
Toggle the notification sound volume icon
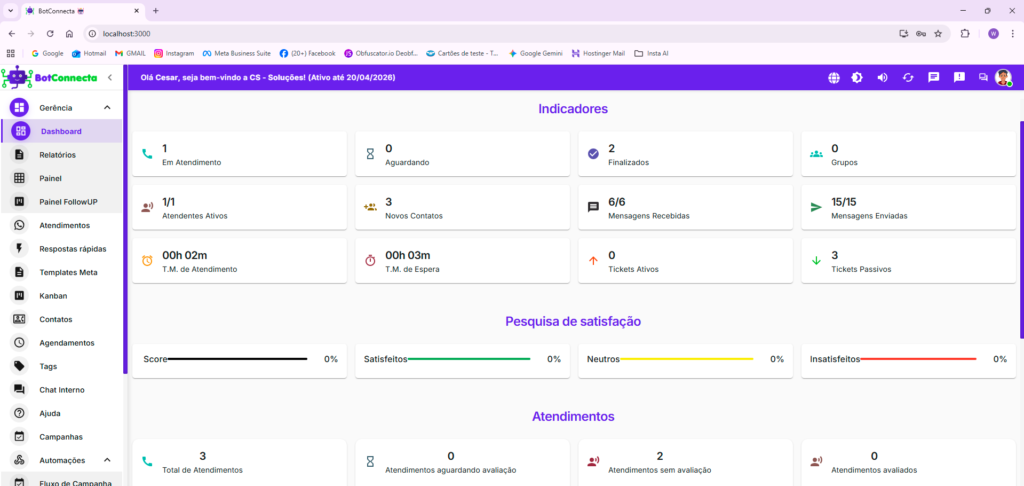[x=882, y=78]
